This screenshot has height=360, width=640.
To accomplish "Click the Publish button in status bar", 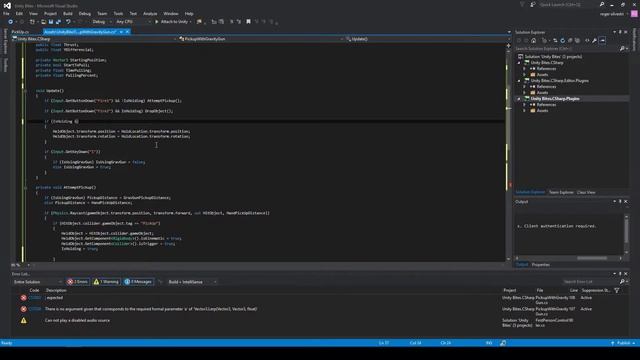I will [623, 343].
